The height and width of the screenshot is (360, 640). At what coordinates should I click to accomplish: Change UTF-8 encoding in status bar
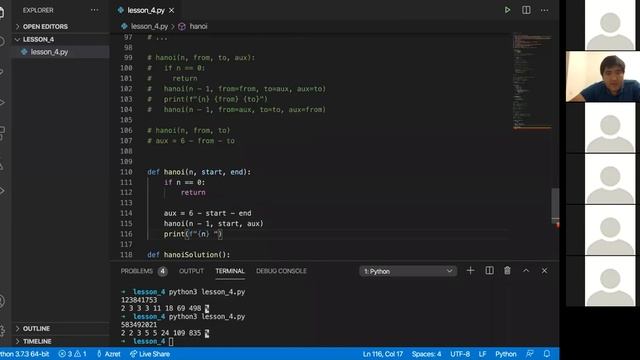[x=460, y=354]
